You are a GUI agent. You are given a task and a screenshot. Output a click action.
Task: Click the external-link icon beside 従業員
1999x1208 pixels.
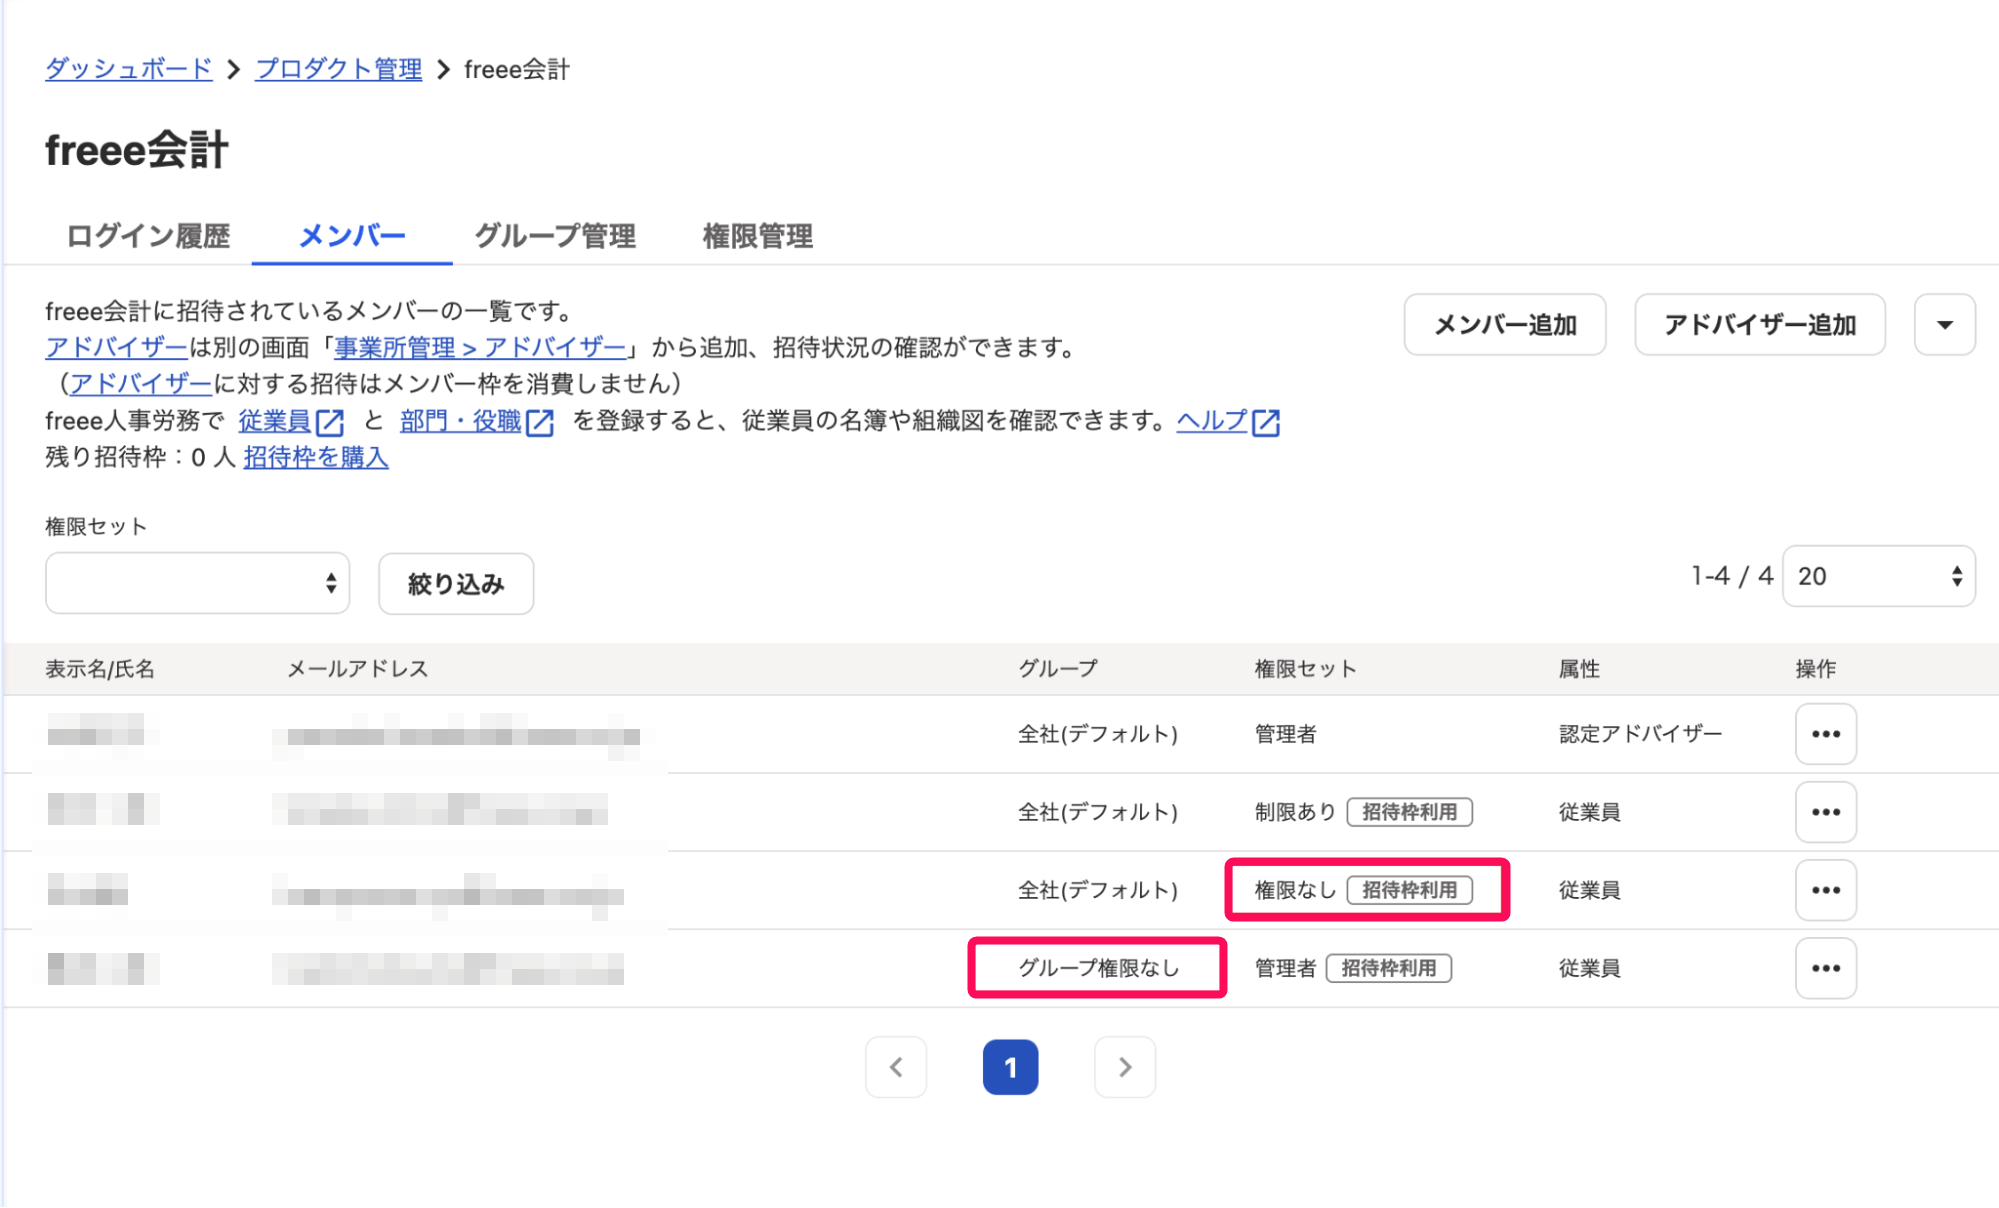tap(330, 422)
